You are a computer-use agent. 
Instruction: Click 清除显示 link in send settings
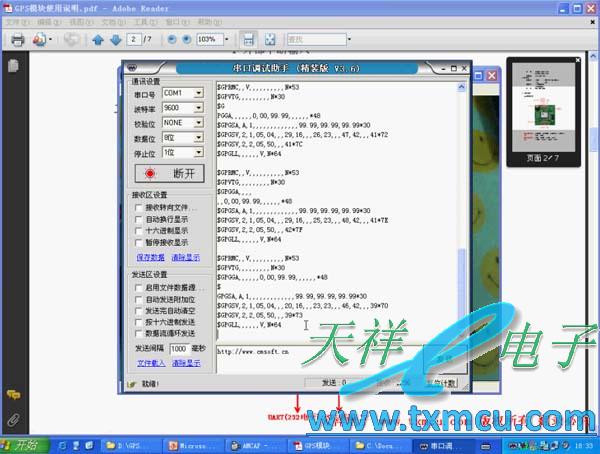click(186, 363)
